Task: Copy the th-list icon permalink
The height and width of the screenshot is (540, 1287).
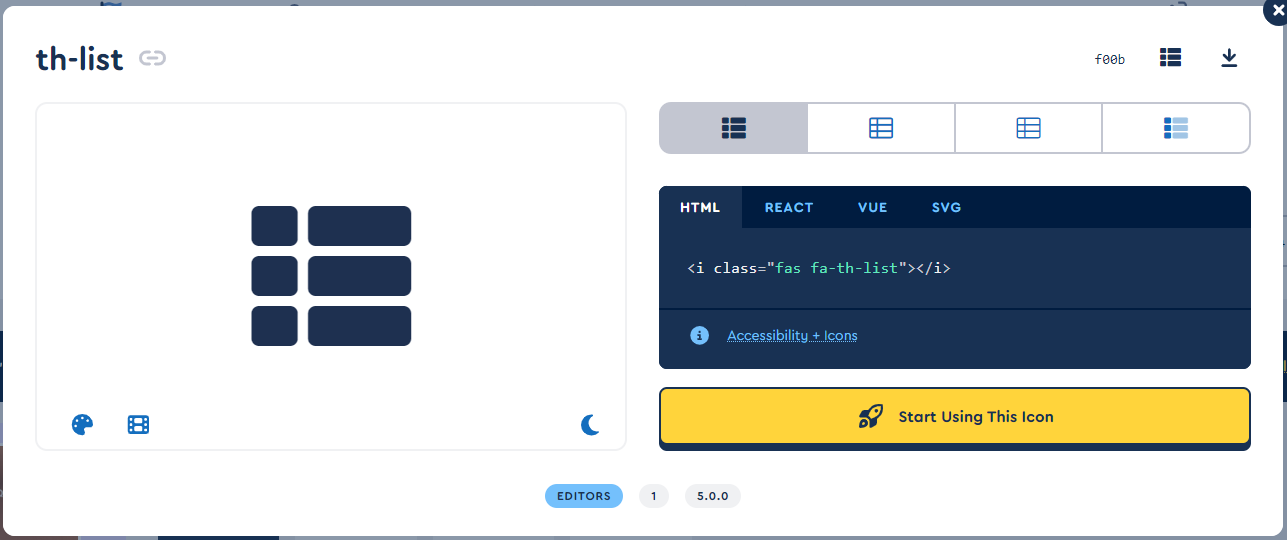Action: (152, 59)
